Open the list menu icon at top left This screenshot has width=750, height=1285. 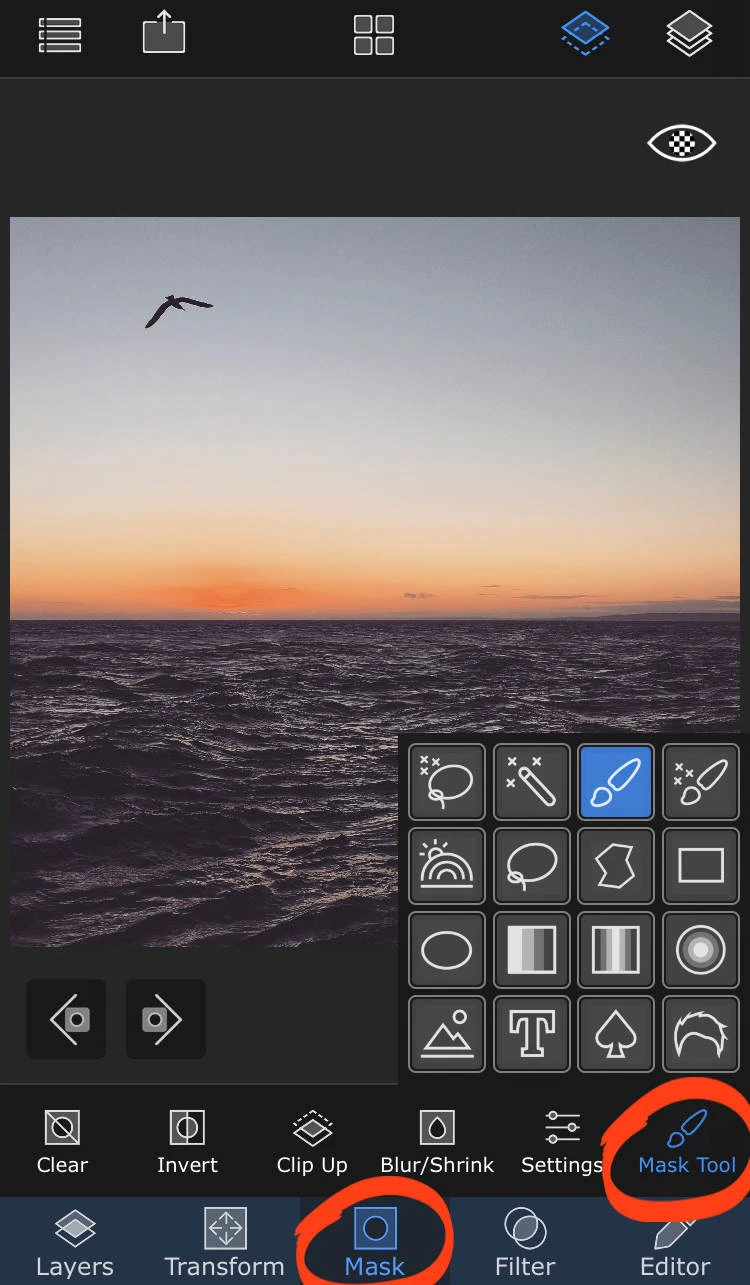pos(60,34)
